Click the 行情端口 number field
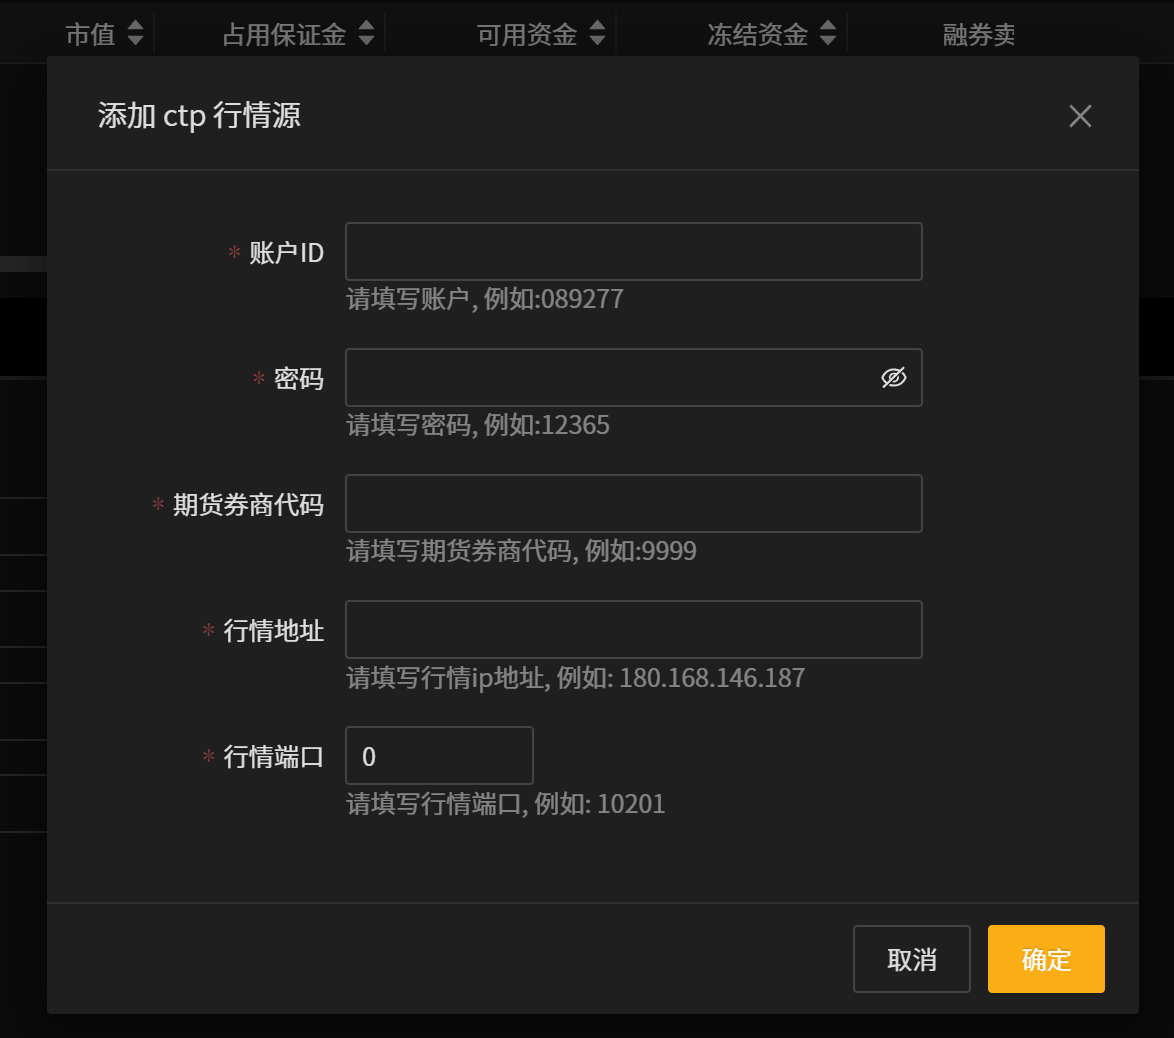The image size is (1174, 1038). coord(439,756)
